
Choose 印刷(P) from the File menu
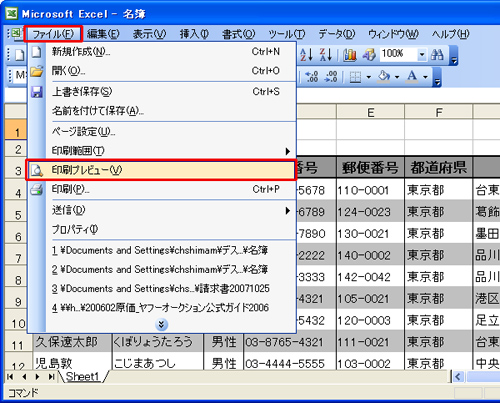(x=162, y=189)
